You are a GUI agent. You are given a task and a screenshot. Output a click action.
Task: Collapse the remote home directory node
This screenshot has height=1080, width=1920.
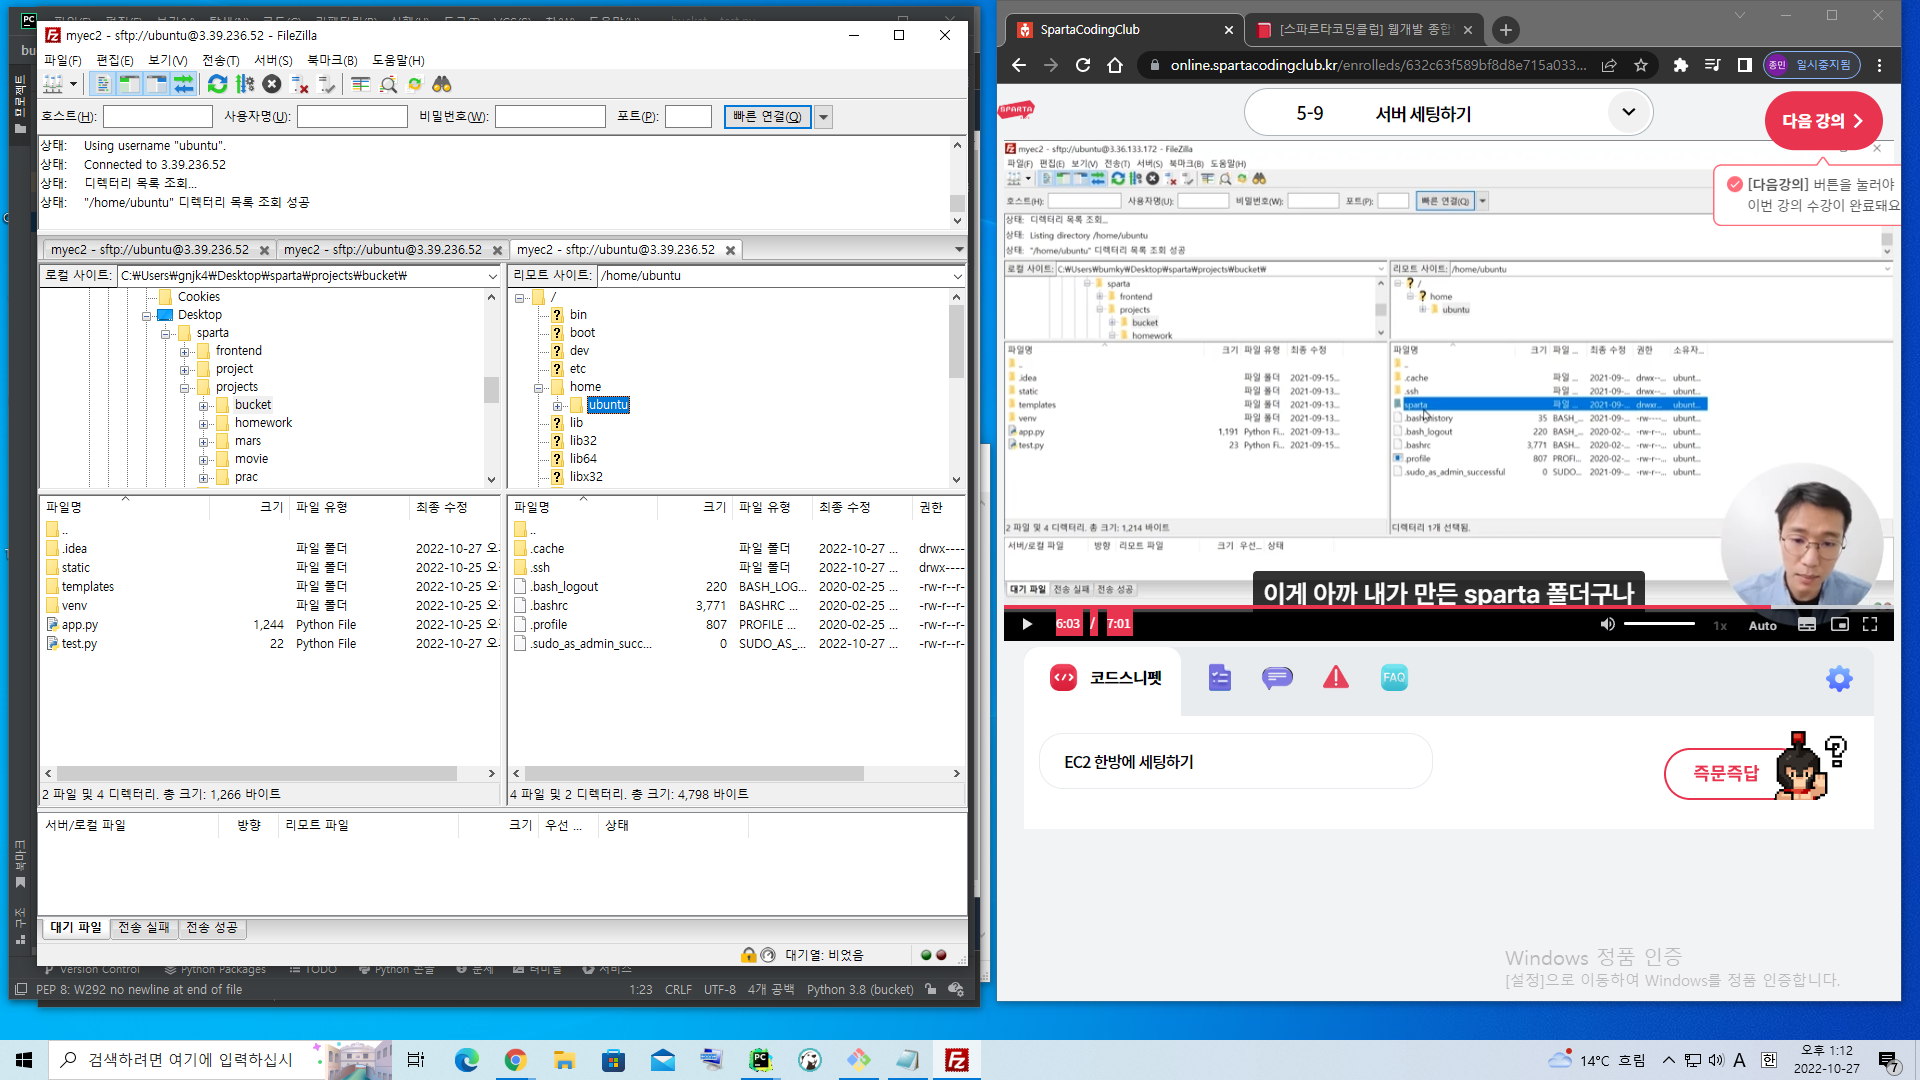pos(538,388)
